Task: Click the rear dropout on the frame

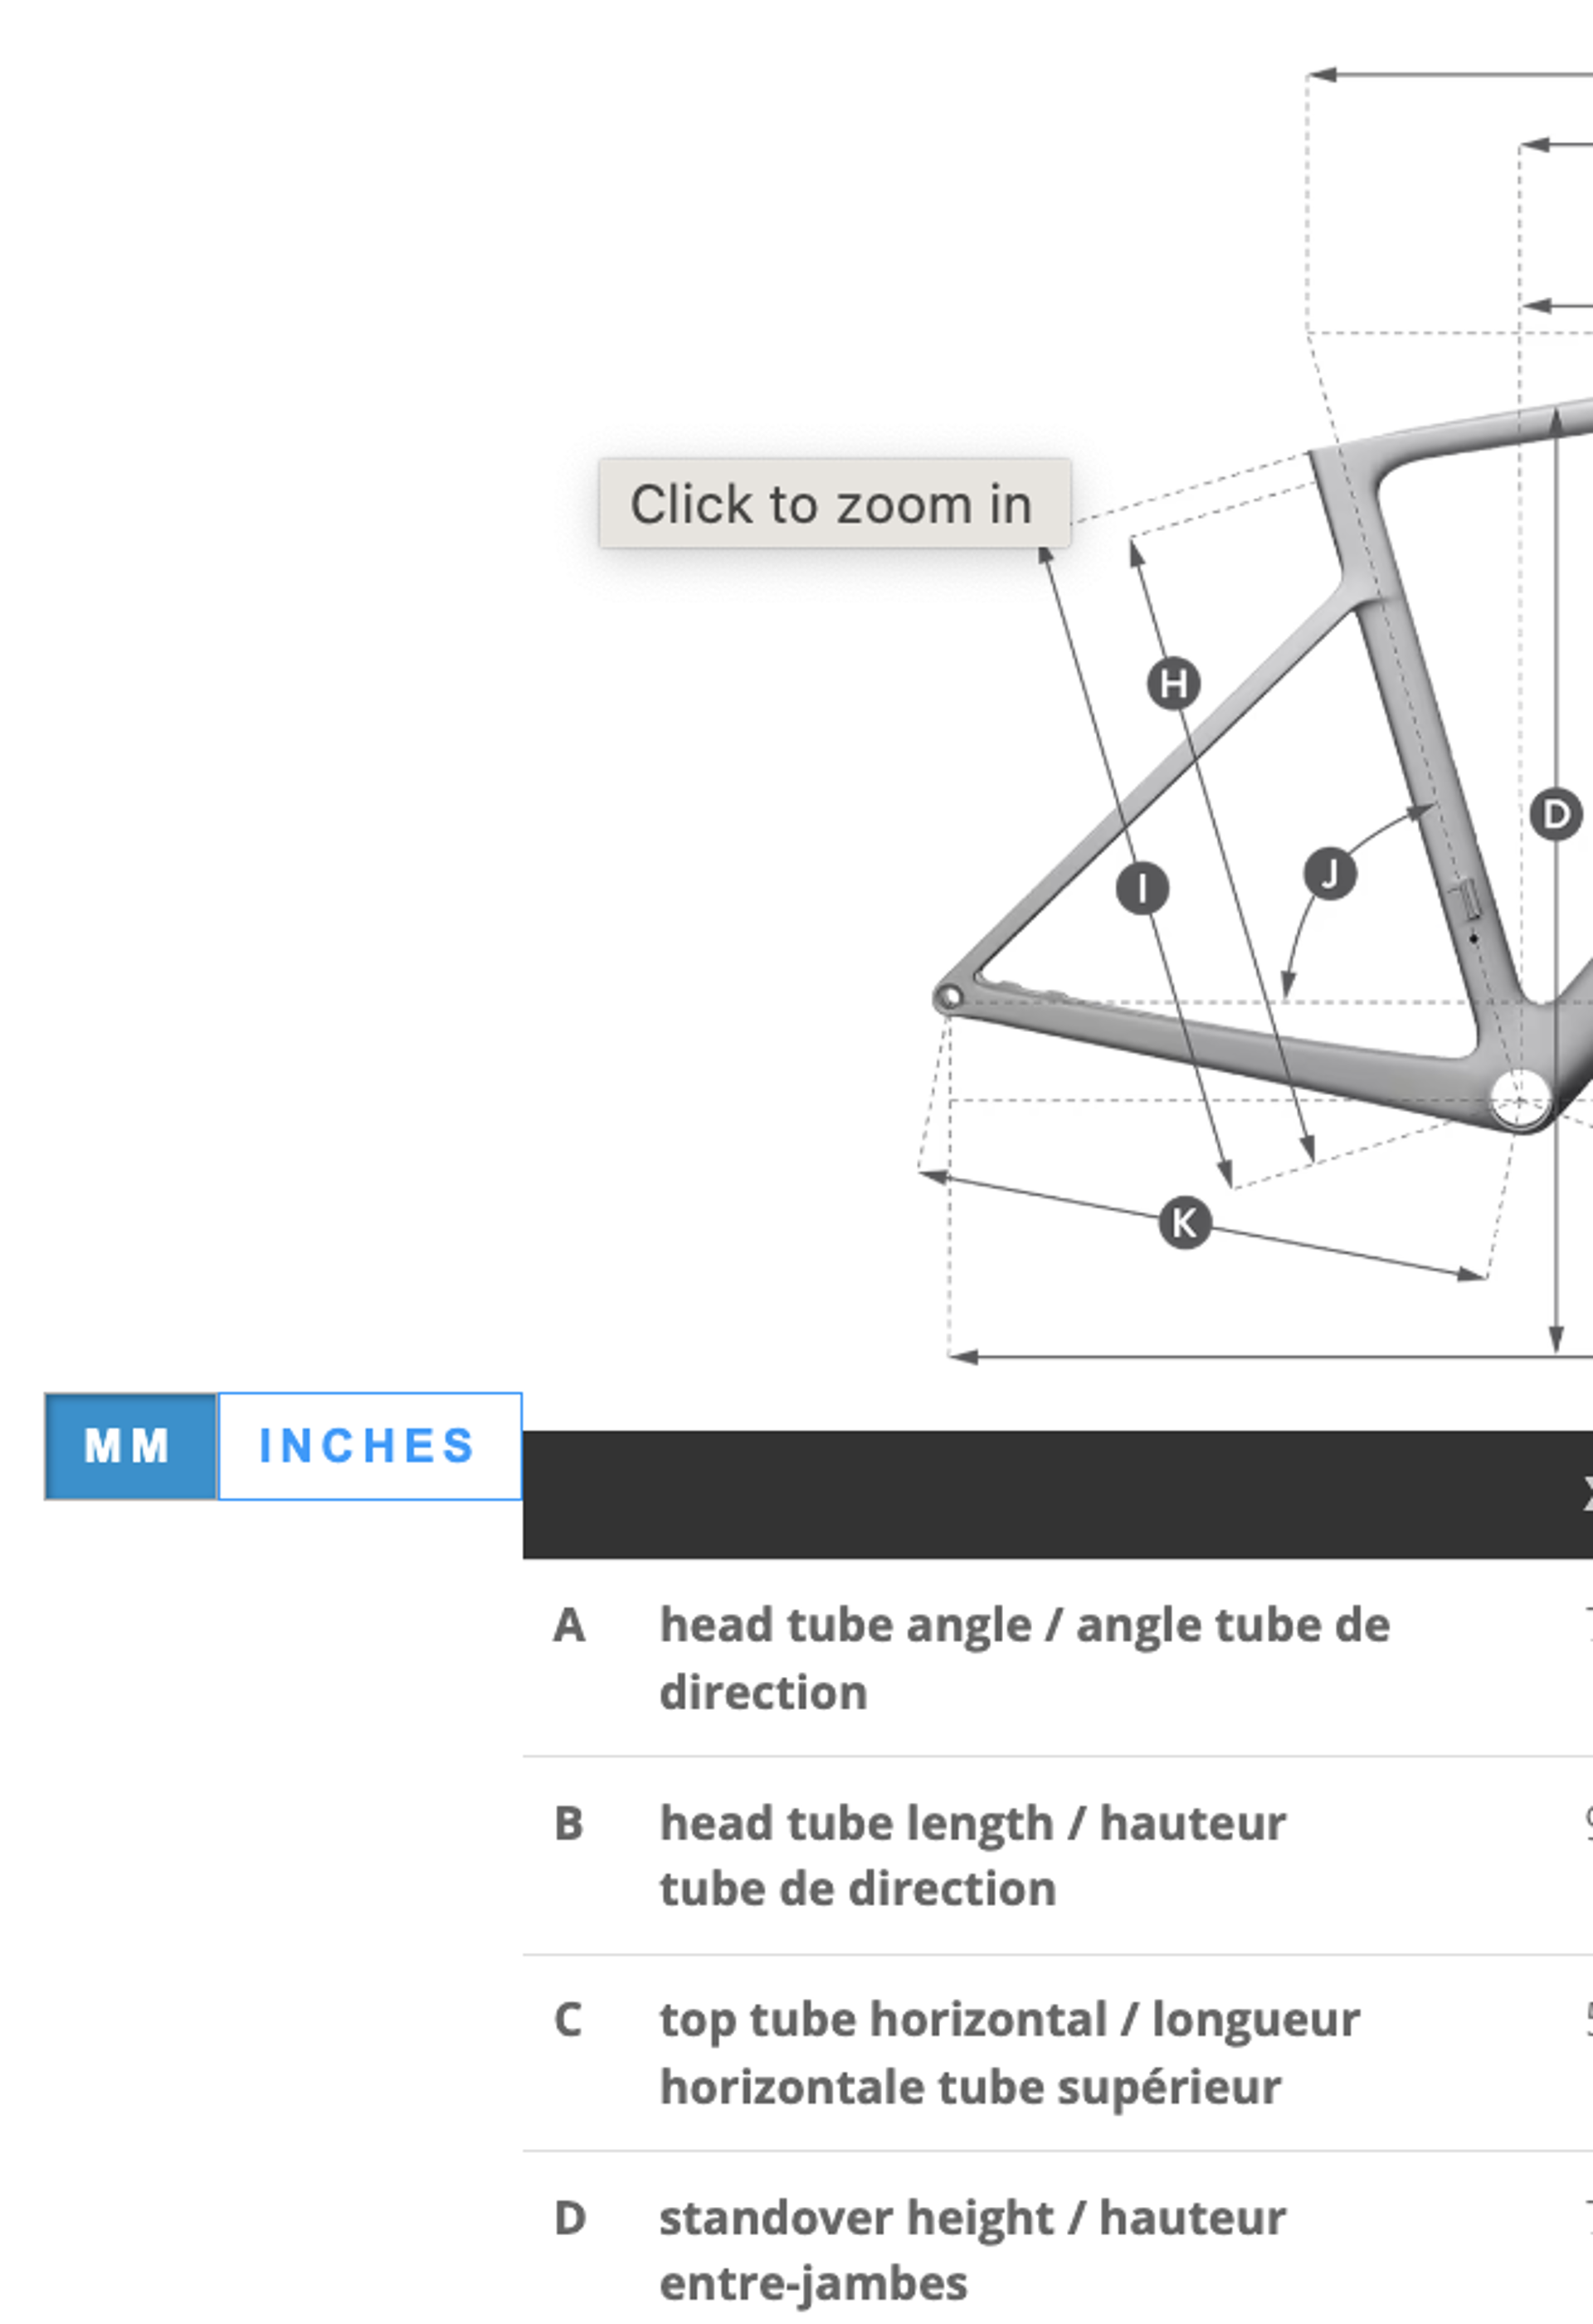Action: pos(950,997)
